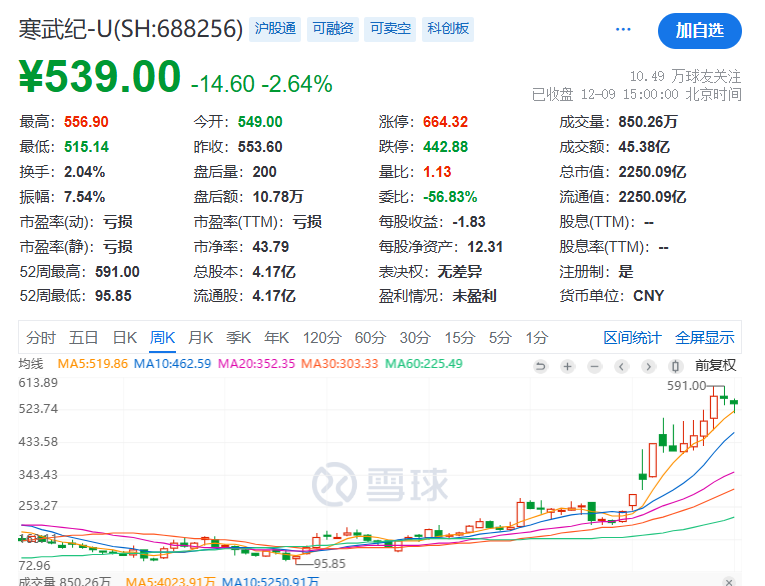Switch to the 120分 chart tab
The width and height of the screenshot is (765, 586).
[x=322, y=338]
